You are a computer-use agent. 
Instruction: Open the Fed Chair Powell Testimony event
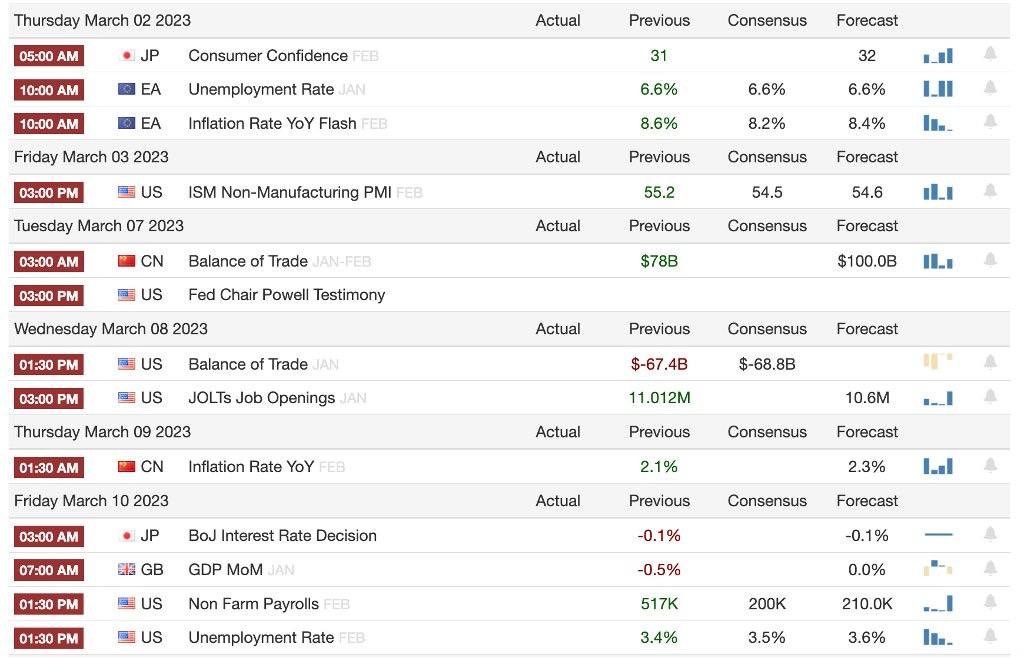point(287,295)
